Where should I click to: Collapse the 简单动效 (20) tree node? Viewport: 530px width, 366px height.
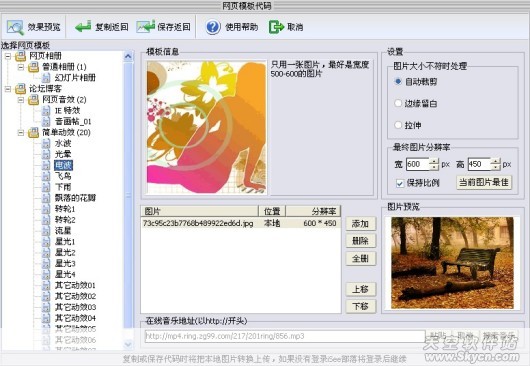(21, 133)
